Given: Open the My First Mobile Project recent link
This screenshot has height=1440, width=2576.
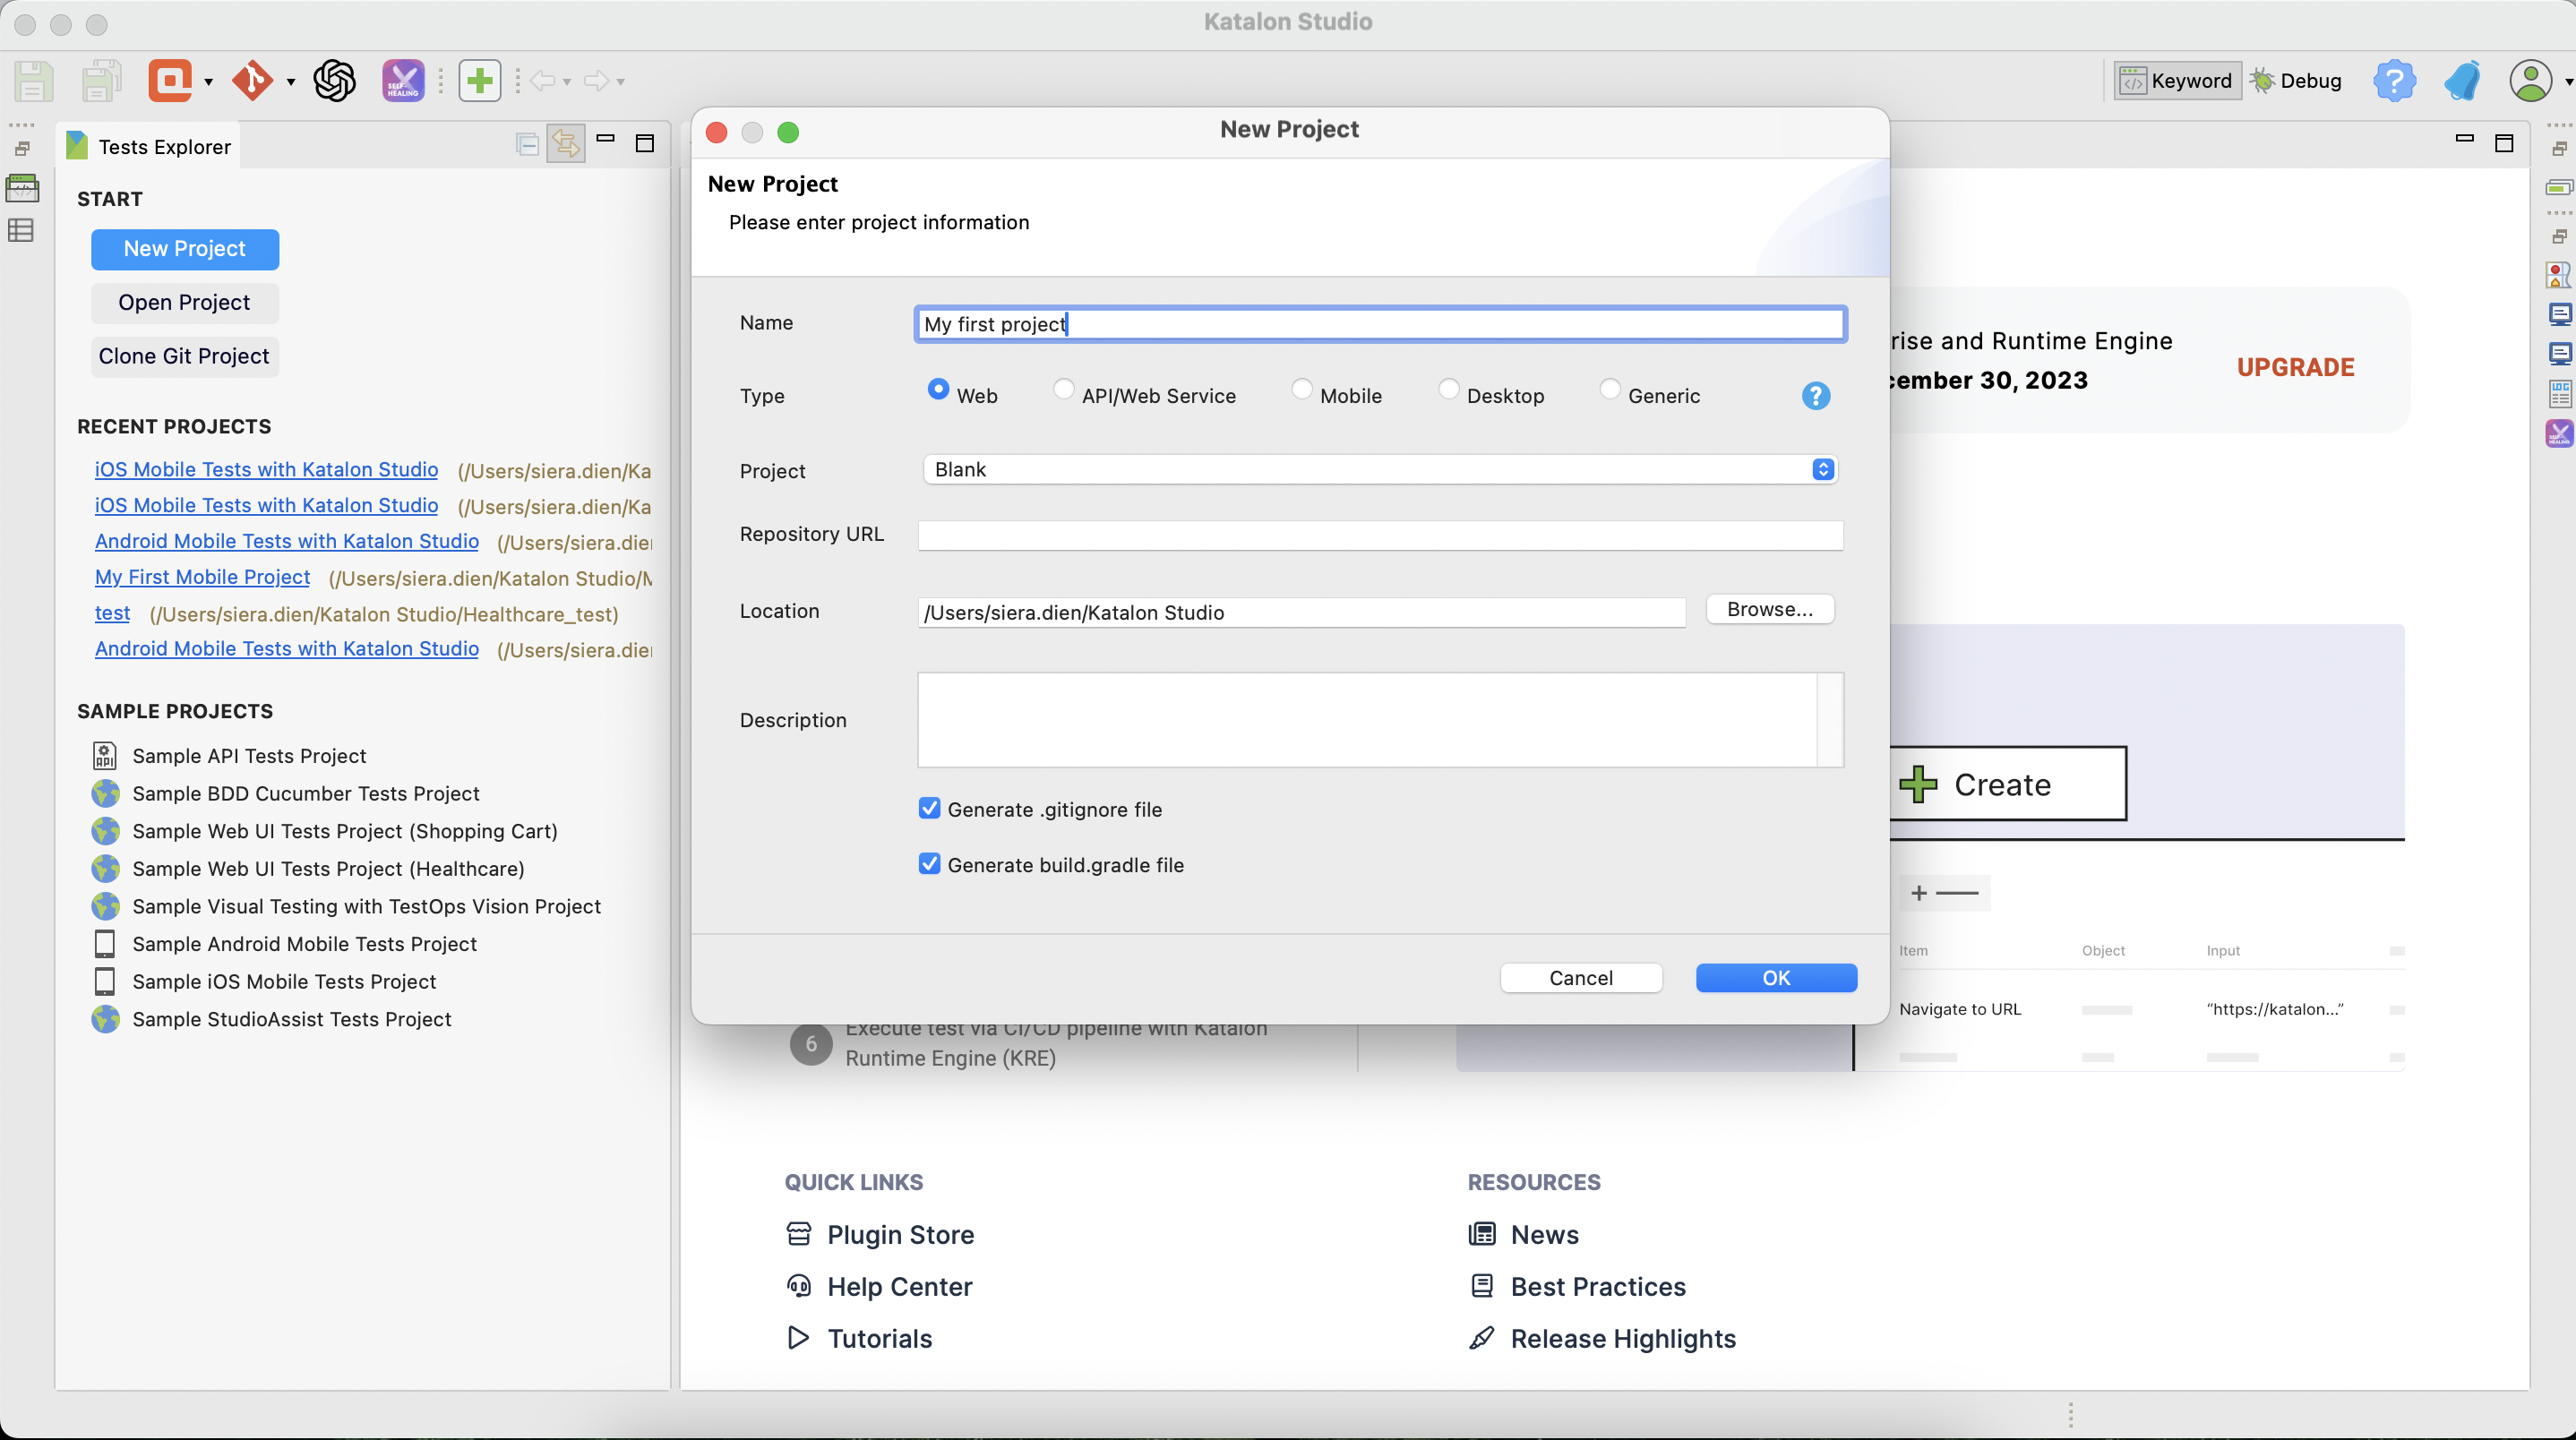Looking at the screenshot, I should coord(203,577).
